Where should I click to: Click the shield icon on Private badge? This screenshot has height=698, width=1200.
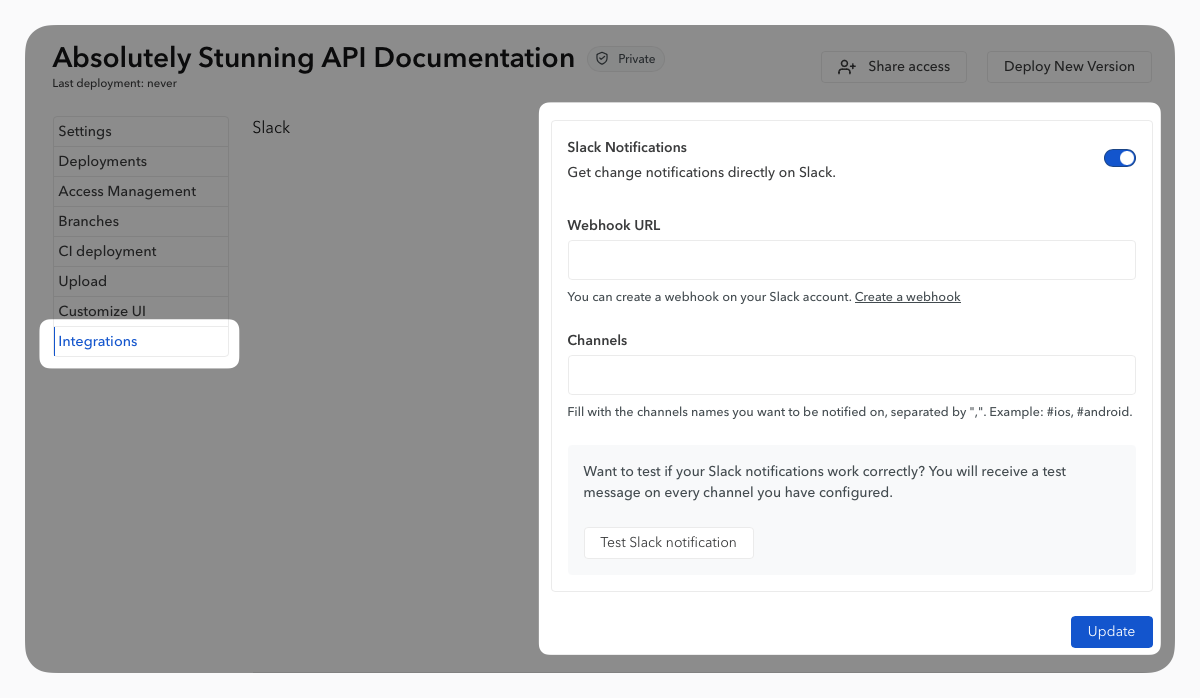tap(602, 59)
